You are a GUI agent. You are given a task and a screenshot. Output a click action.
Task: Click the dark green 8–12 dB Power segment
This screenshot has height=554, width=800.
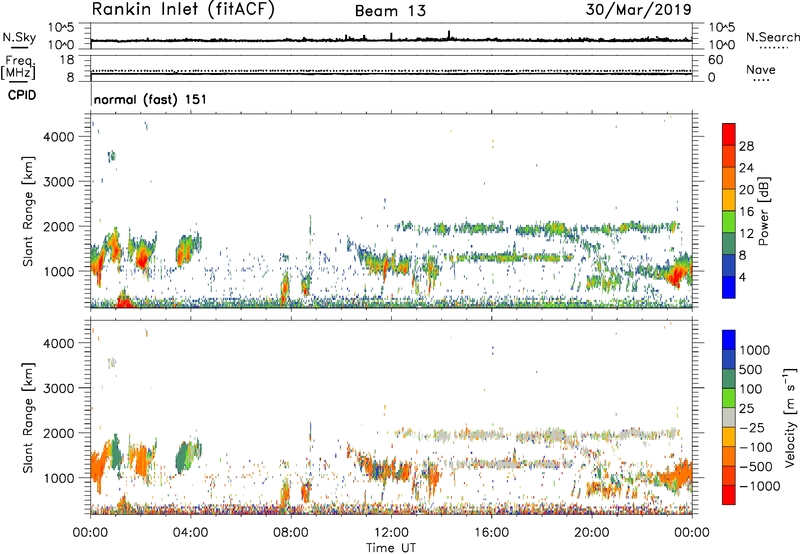click(x=729, y=243)
